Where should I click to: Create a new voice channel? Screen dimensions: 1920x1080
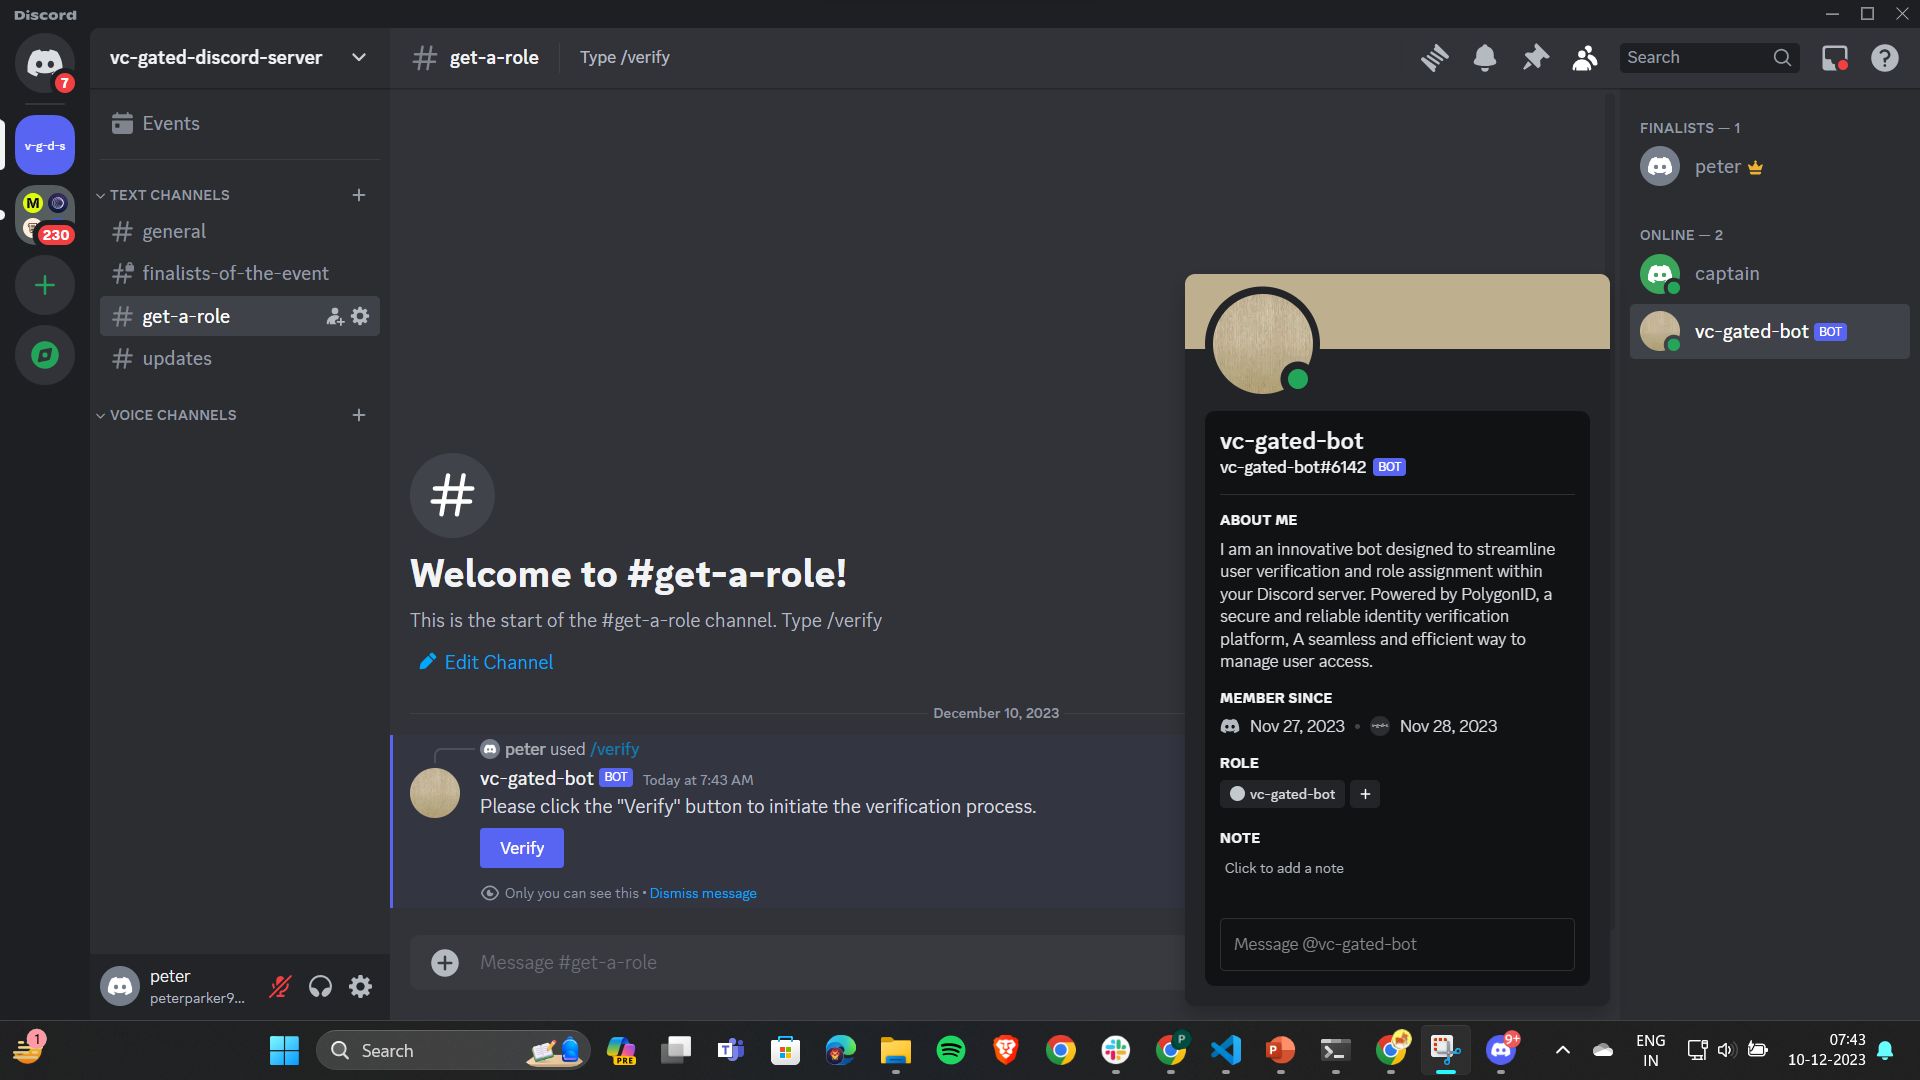(x=359, y=415)
